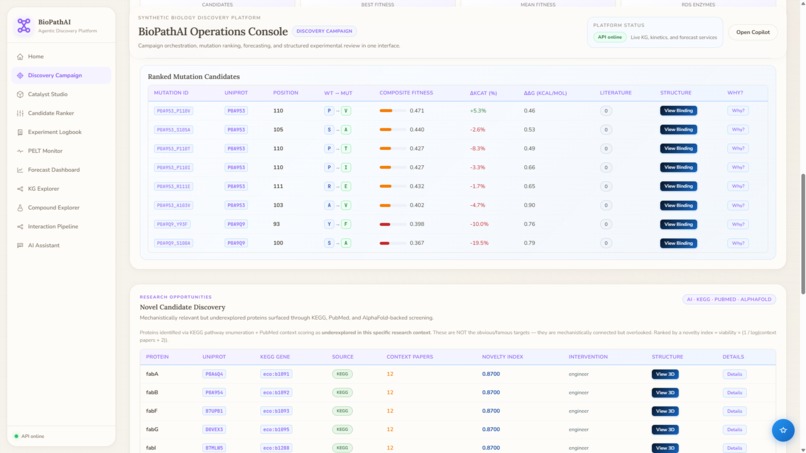806x453 pixels.
Task: Click the red fitness bar for 0.398
Action: click(392, 224)
